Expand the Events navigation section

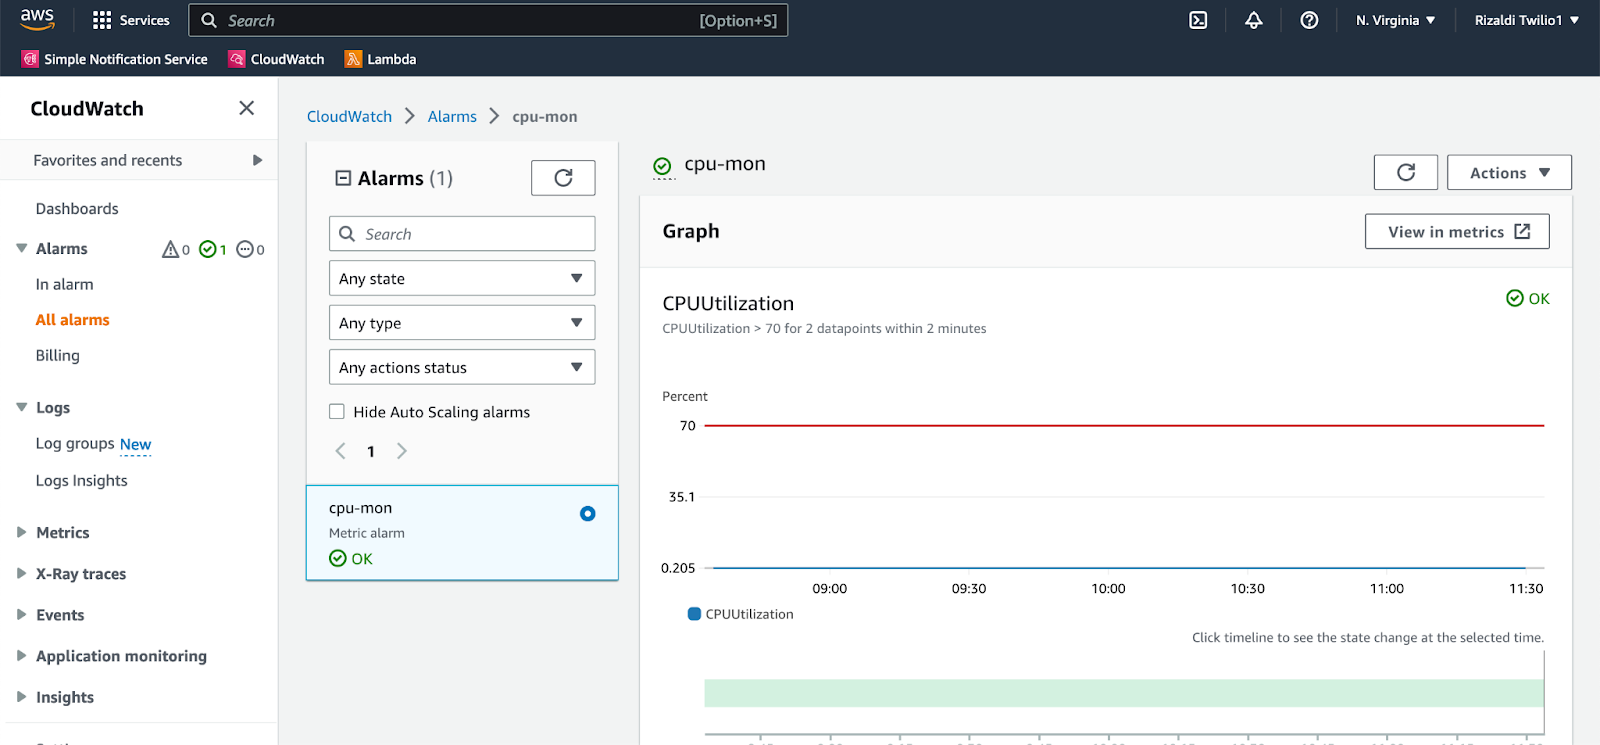click(x=21, y=614)
